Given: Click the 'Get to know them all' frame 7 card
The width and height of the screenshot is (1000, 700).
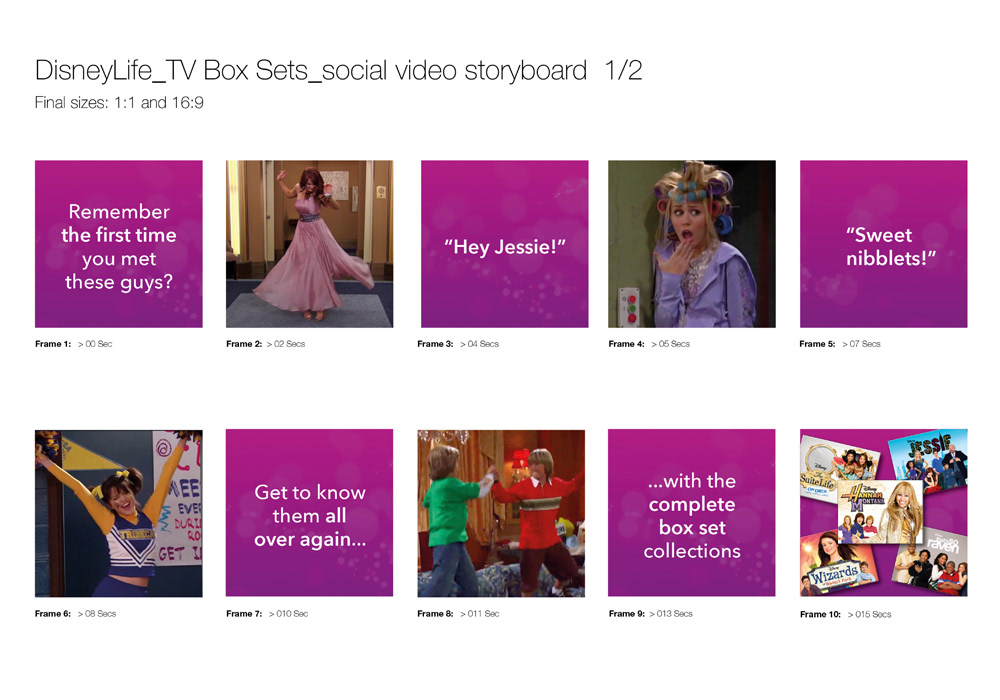Looking at the screenshot, I should (309, 513).
